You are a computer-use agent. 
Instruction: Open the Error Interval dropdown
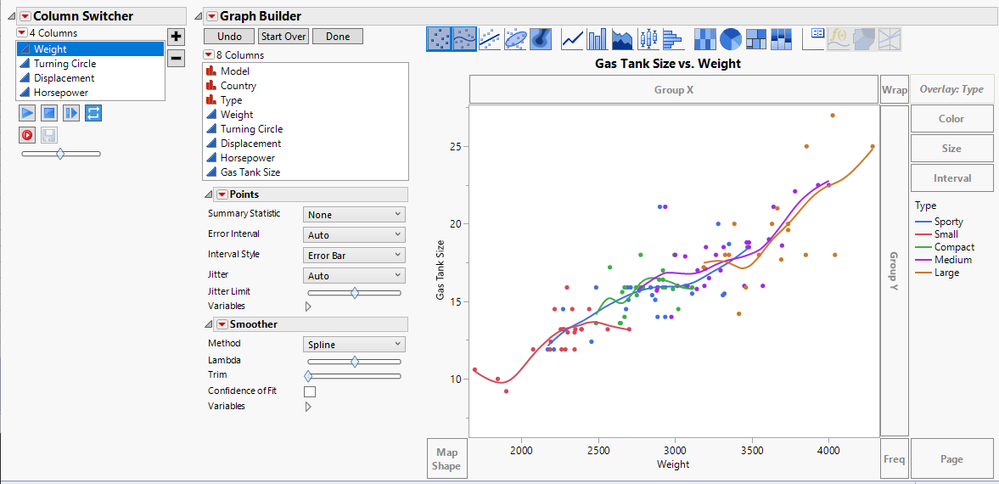(354, 235)
